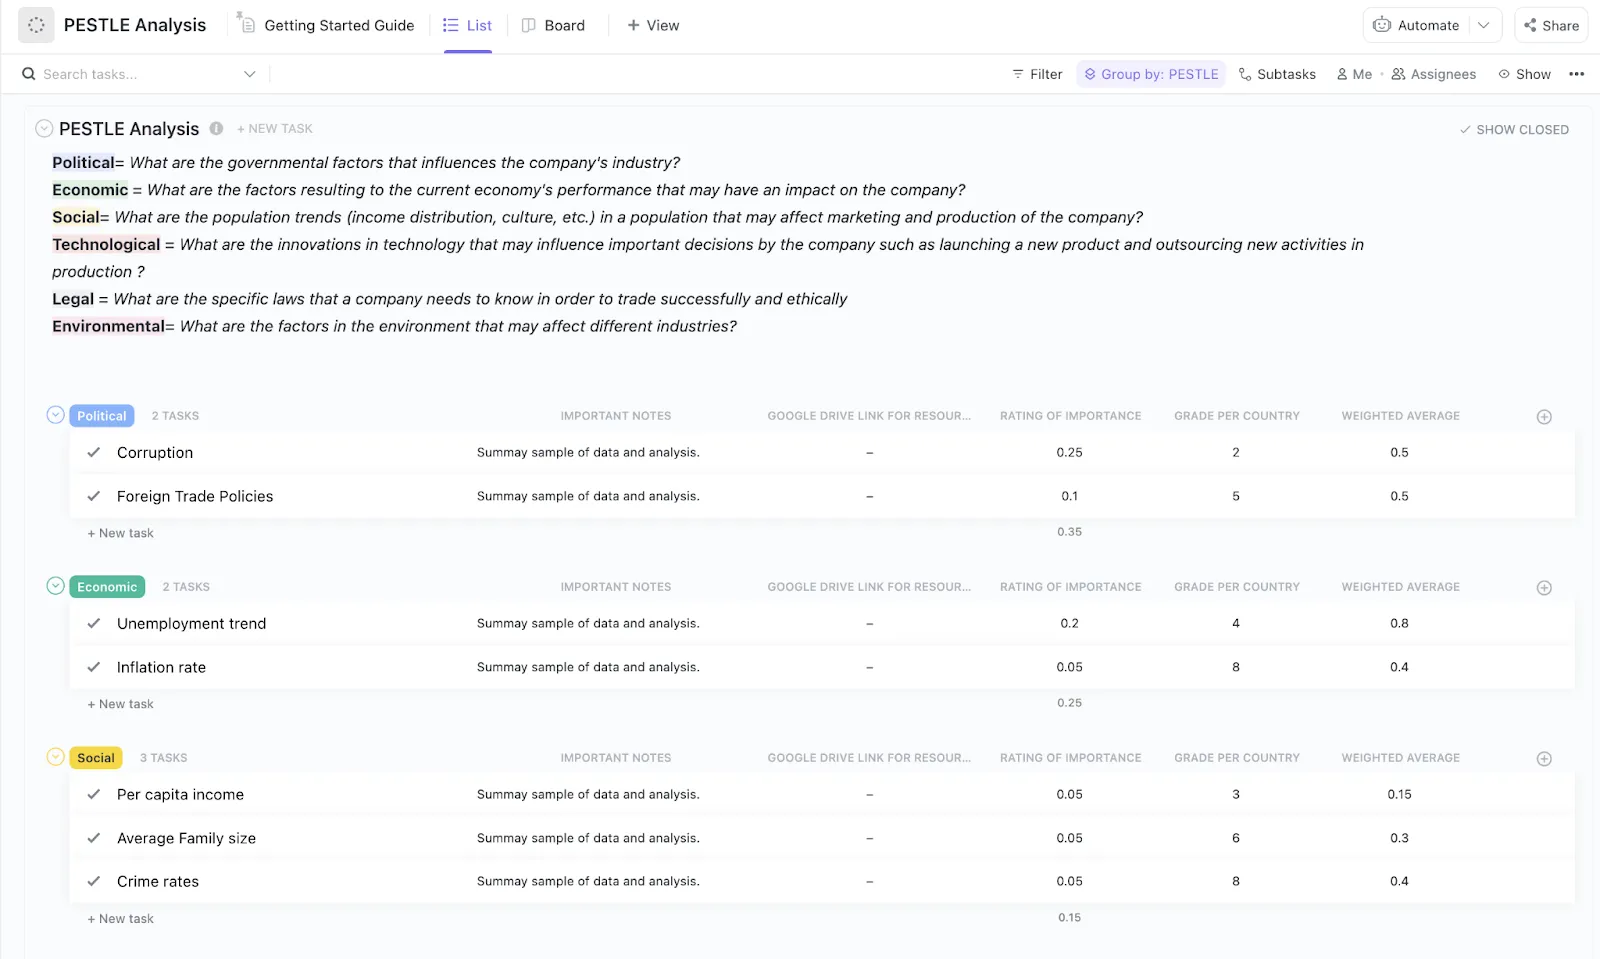Check off the Corruption task
The height and width of the screenshot is (959, 1600).
pyautogui.click(x=94, y=452)
